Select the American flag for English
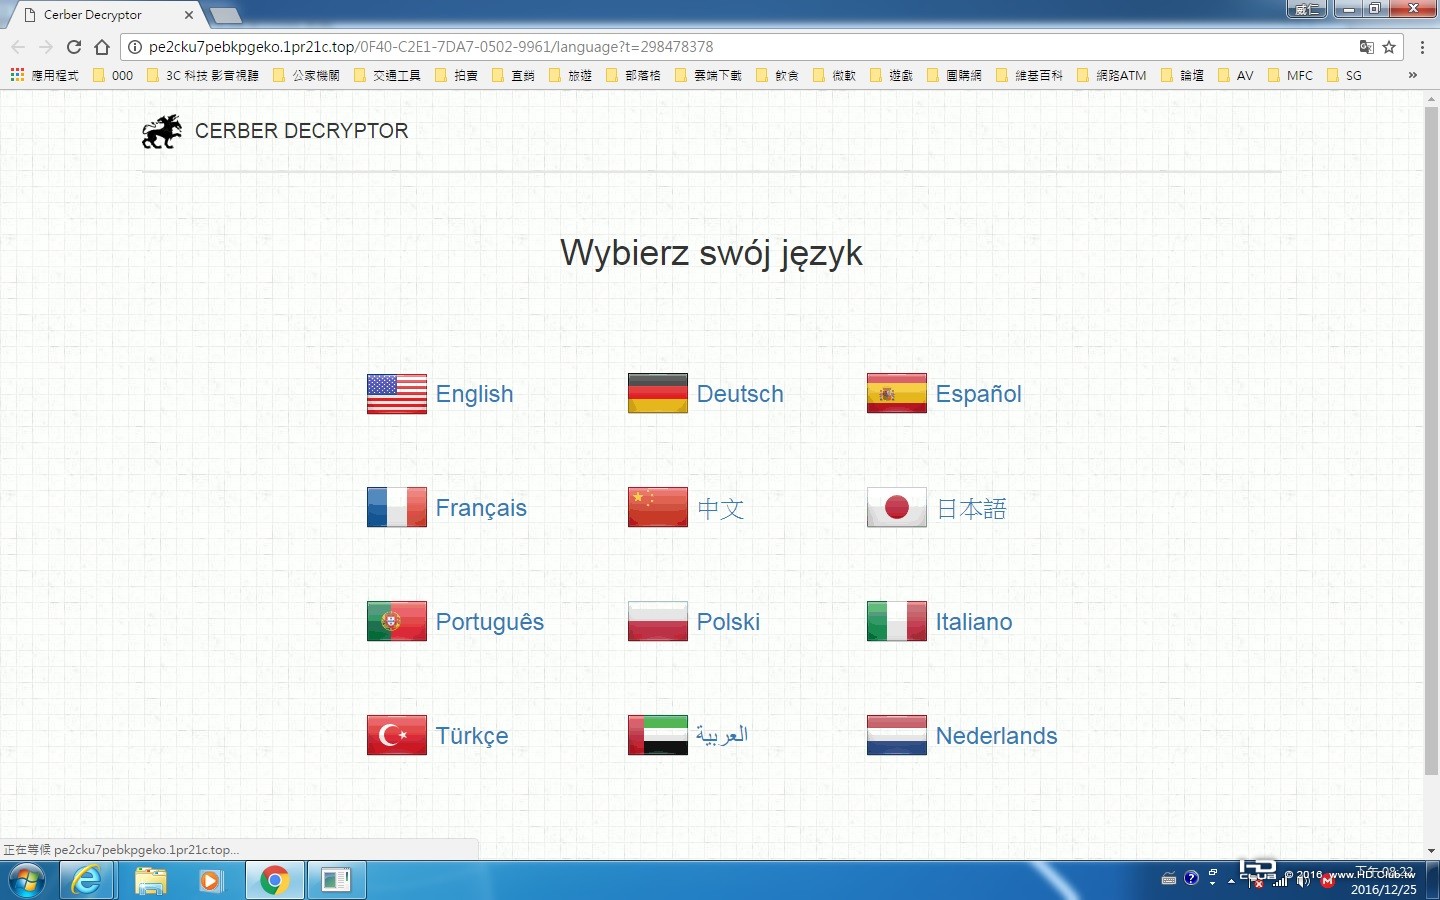This screenshot has height=900, width=1440. click(397, 394)
